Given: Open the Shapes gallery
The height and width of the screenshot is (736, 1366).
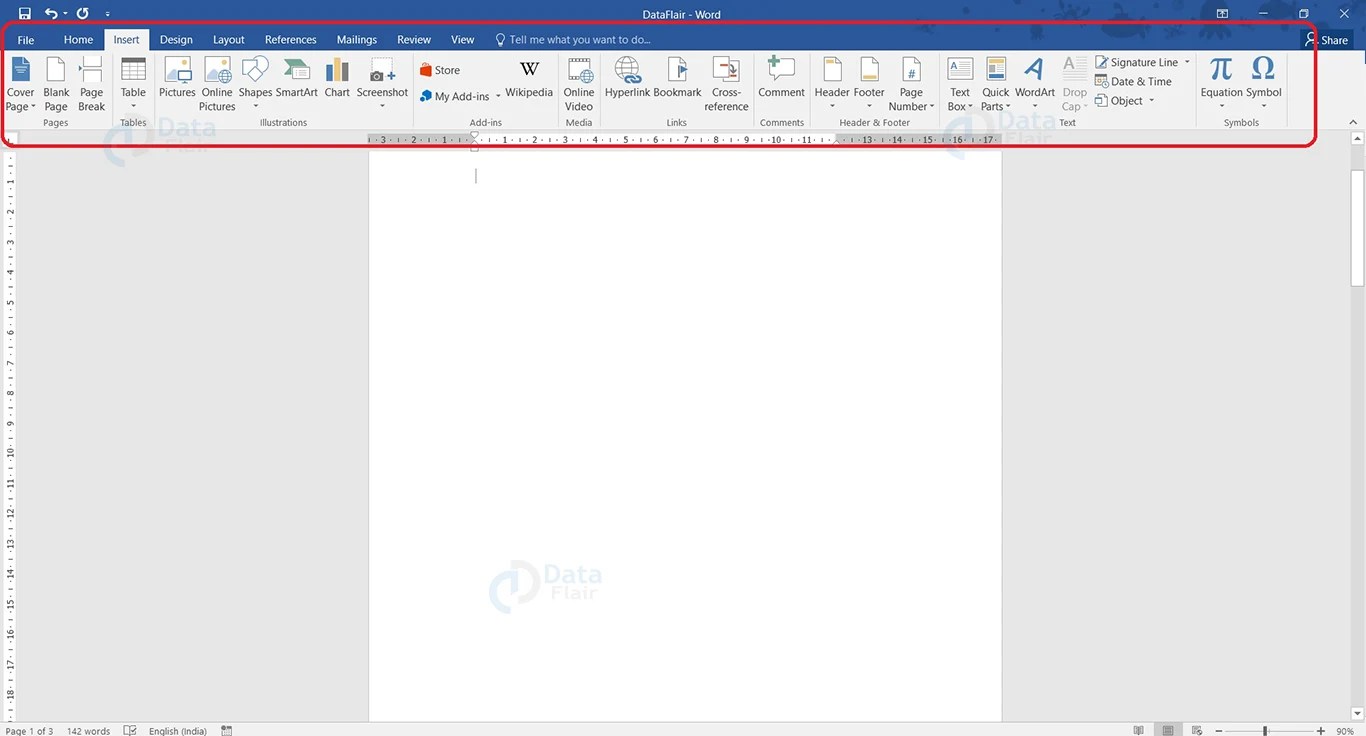Looking at the screenshot, I should (255, 84).
